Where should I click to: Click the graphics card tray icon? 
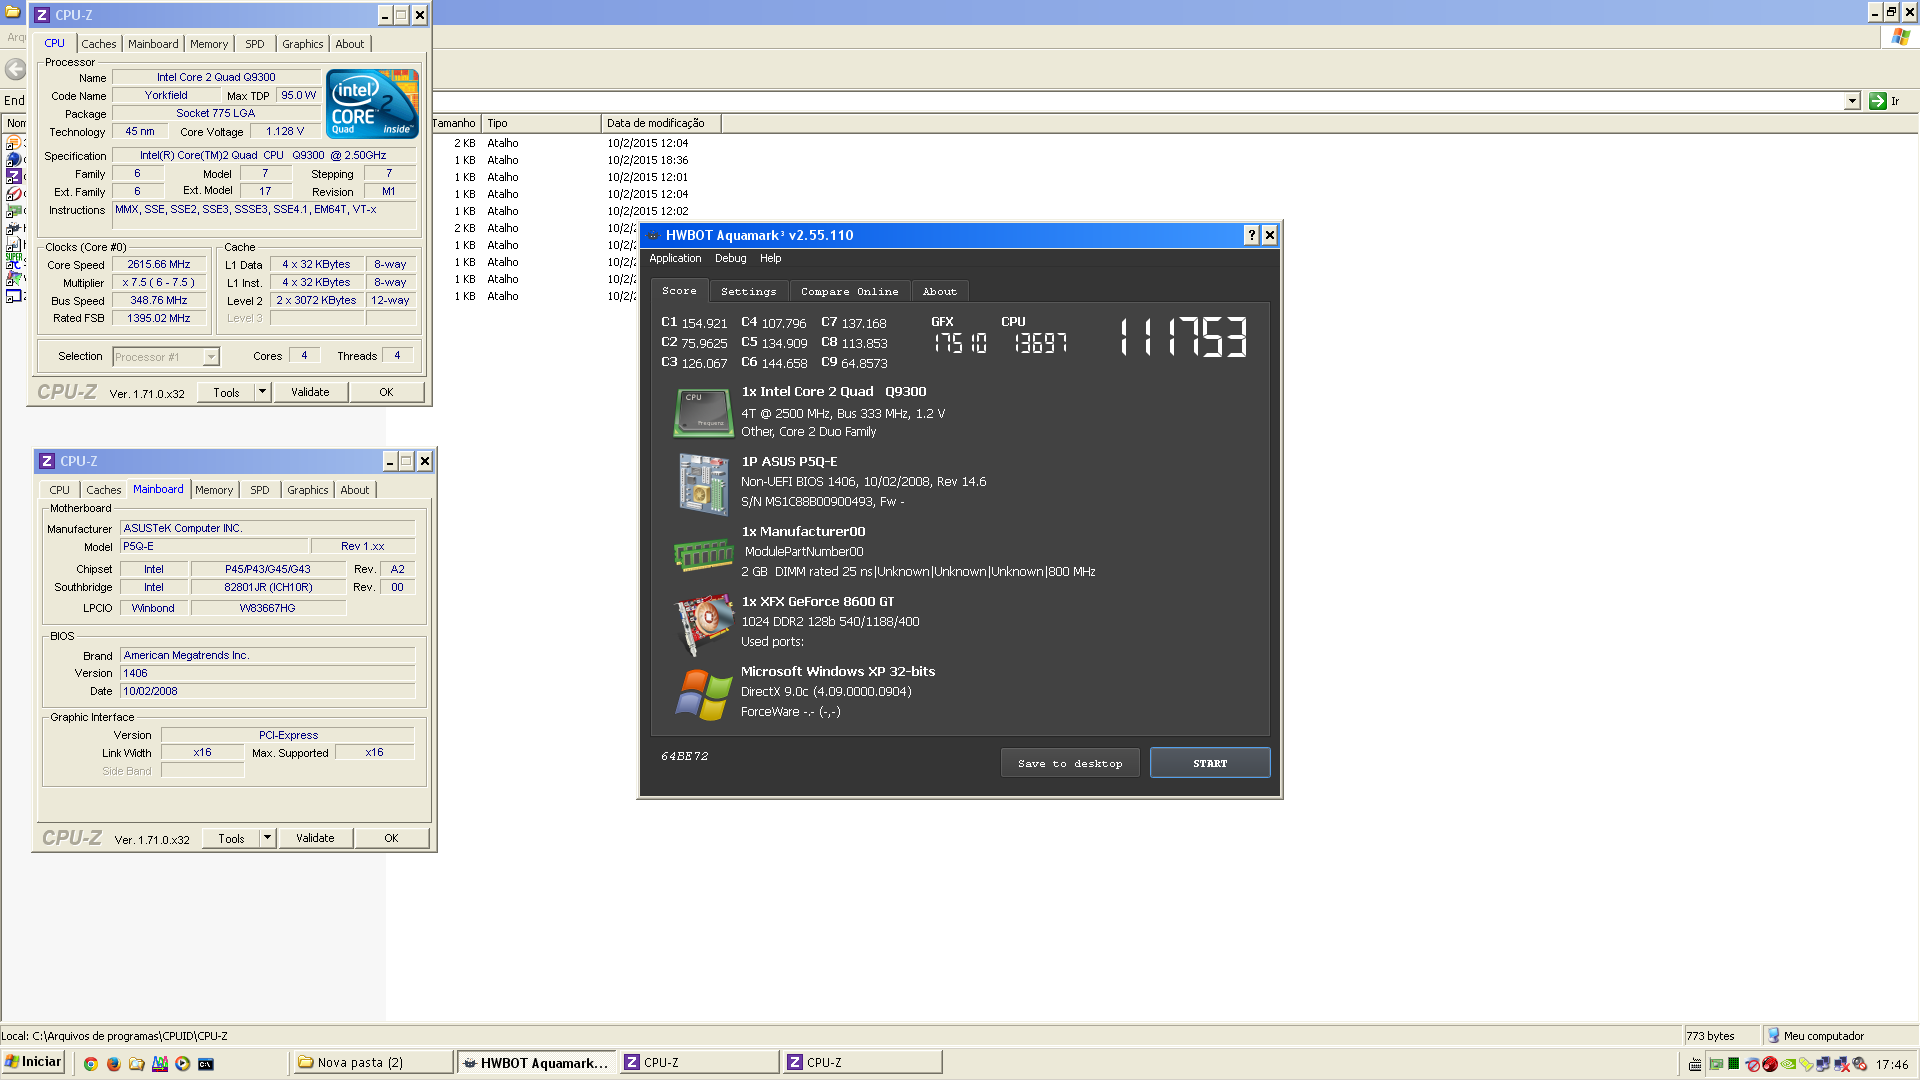1716,1064
